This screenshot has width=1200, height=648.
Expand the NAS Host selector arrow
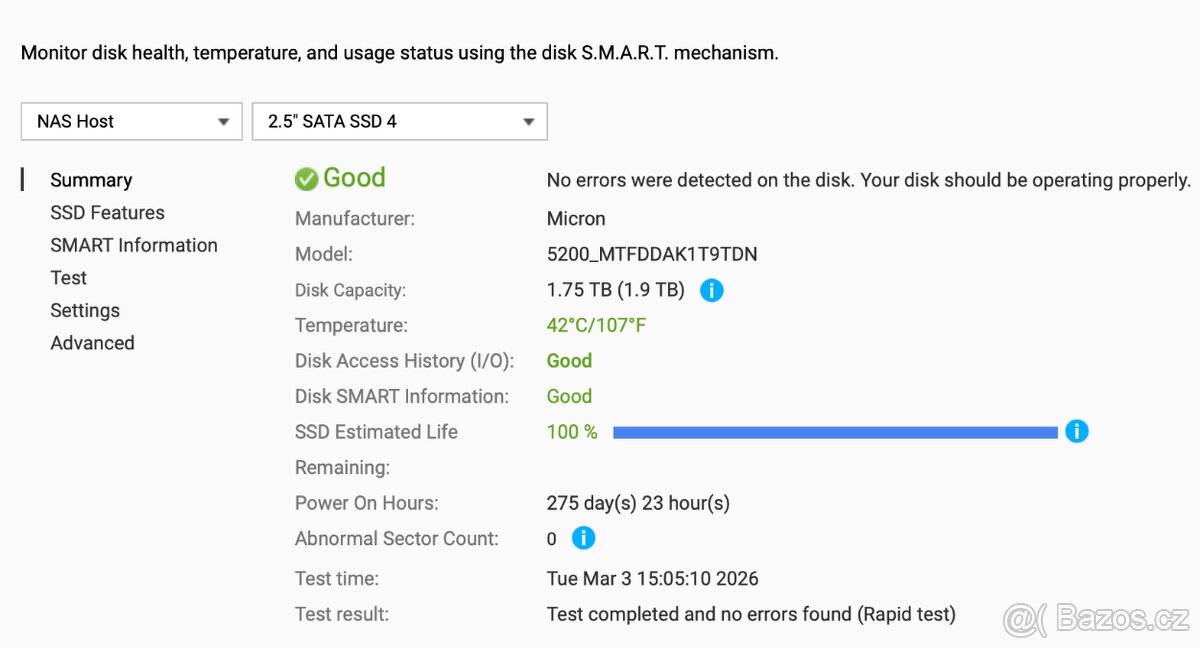[224, 121]
